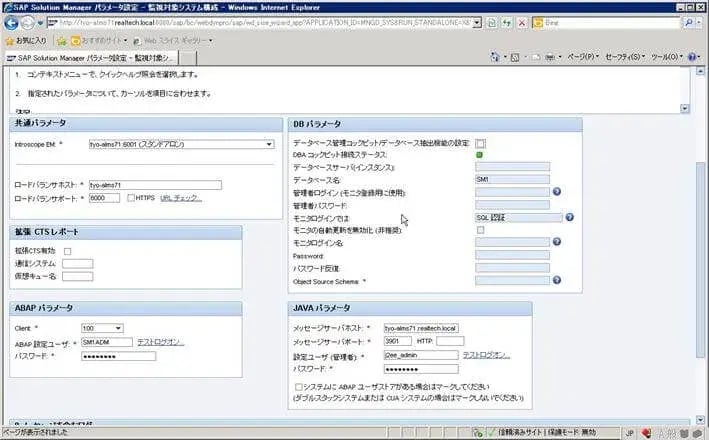Click the Object Source Schema input field
This screenshot has width=709, height=440.
click(x=512, y=281)
